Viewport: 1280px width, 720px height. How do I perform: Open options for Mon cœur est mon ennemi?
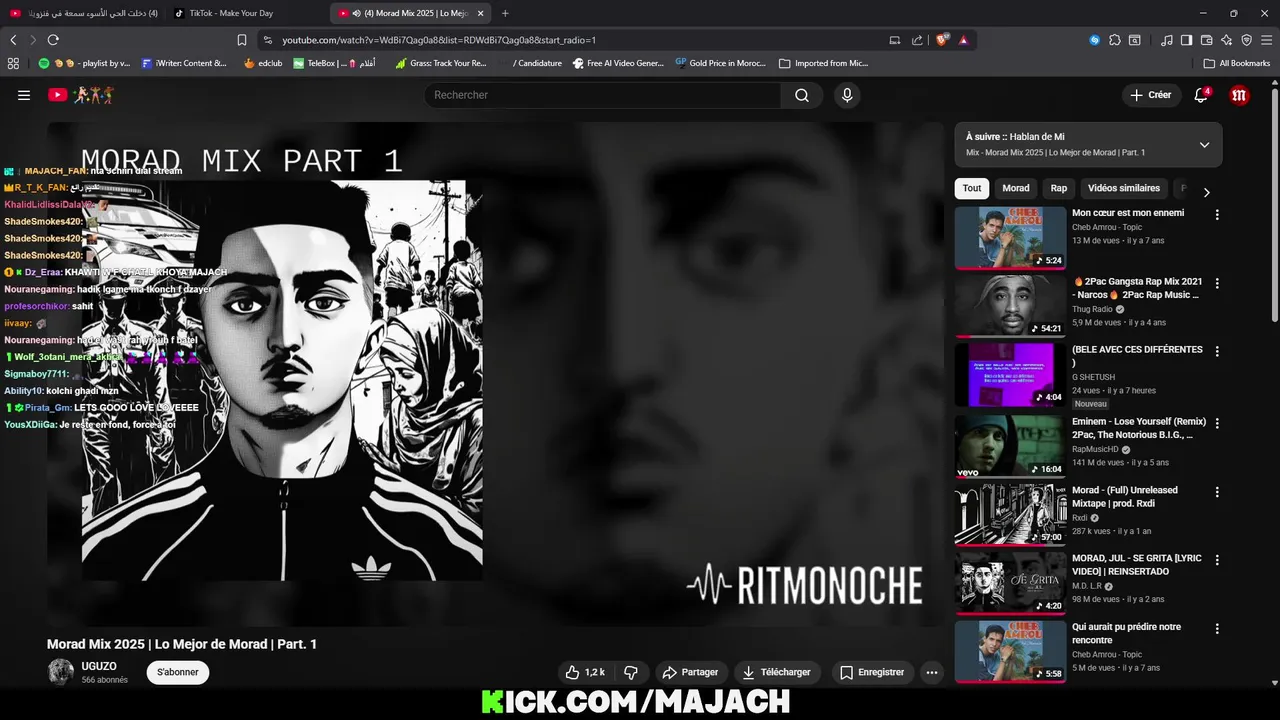coord(1217,215)
